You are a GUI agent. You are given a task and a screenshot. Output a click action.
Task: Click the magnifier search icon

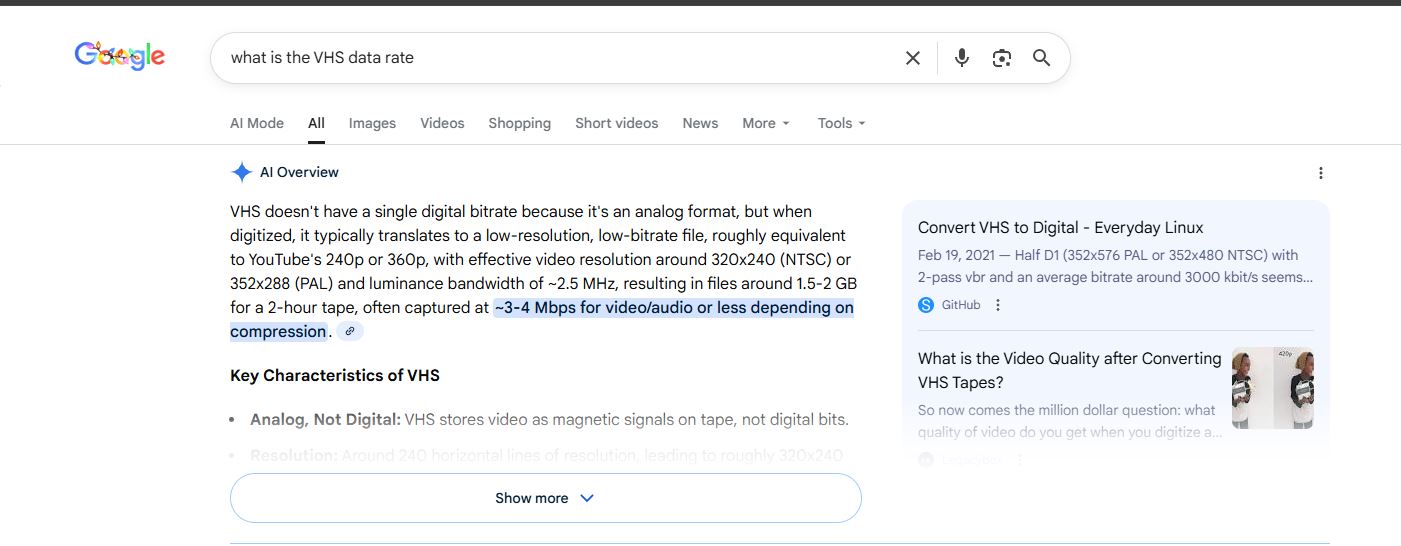pos(1041,58)
